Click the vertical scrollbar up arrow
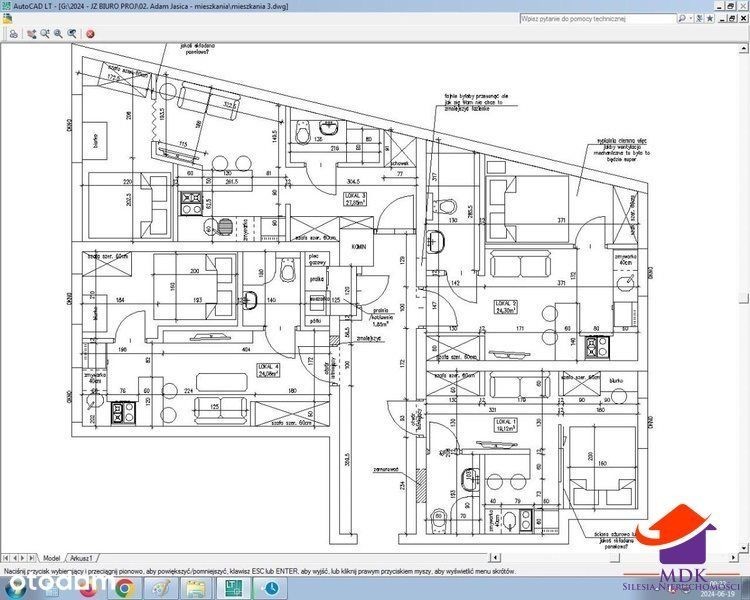This screenshot has width=750, height=600. tap(744, 47)
